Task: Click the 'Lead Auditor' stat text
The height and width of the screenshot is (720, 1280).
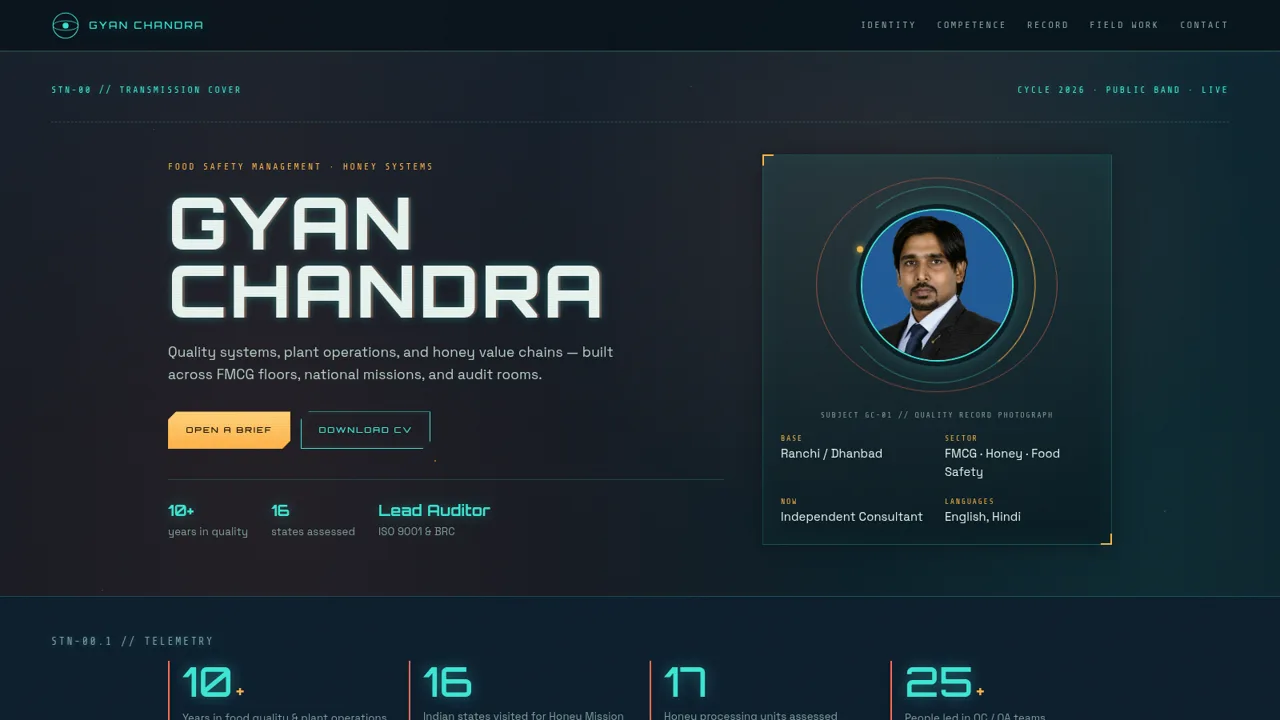Action: pyautogui.click(x=434, y=510)
